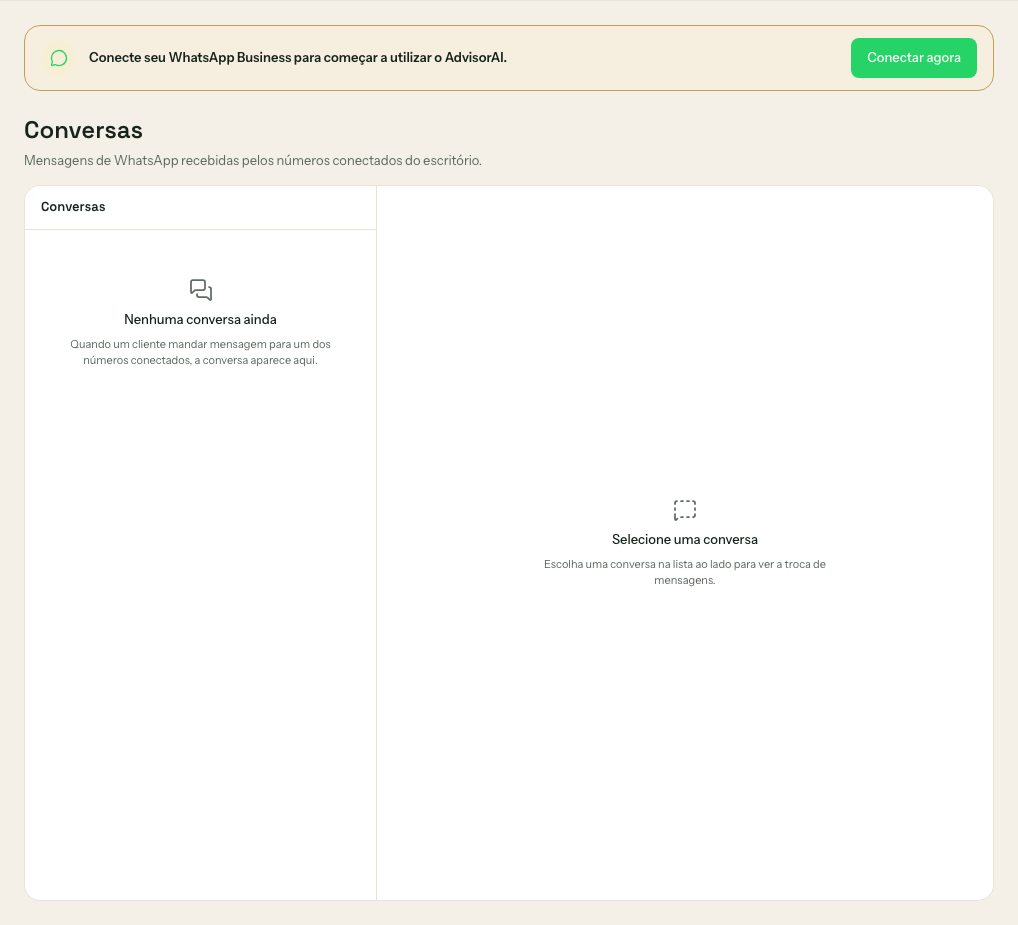Click the page subtitle about Mensagens de WhatsApp
Image resolution: width=1018 pixels, height=925 pixels.
pyautogui.click(x=253, y=160)
